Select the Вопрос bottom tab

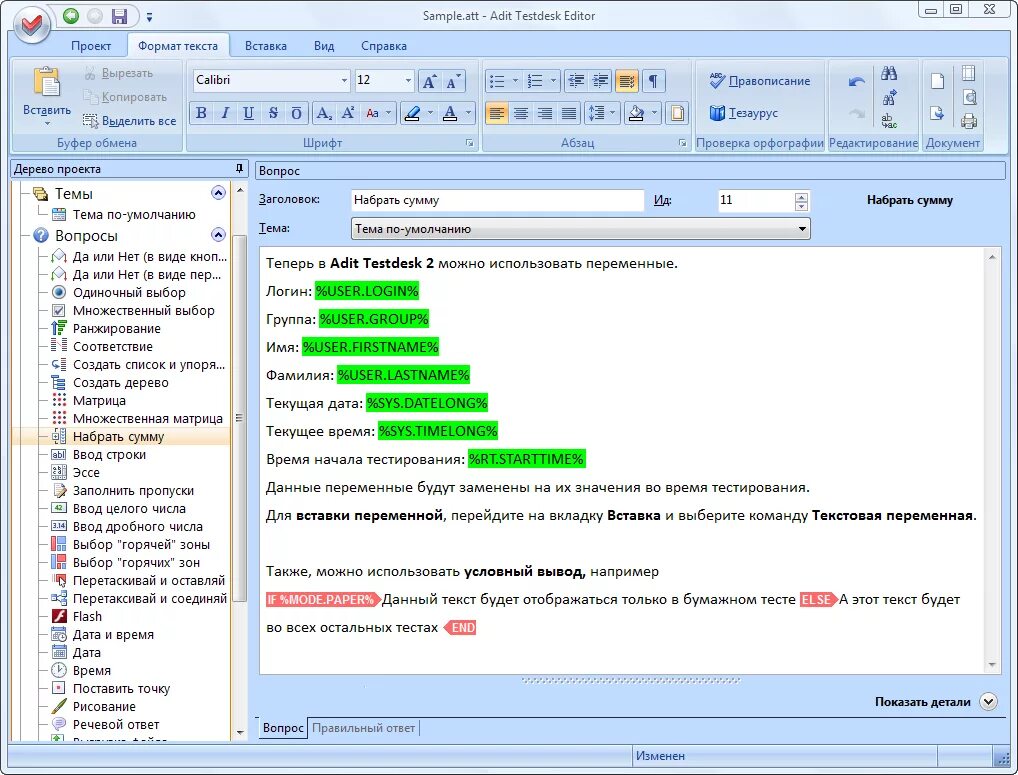(283, 728)
